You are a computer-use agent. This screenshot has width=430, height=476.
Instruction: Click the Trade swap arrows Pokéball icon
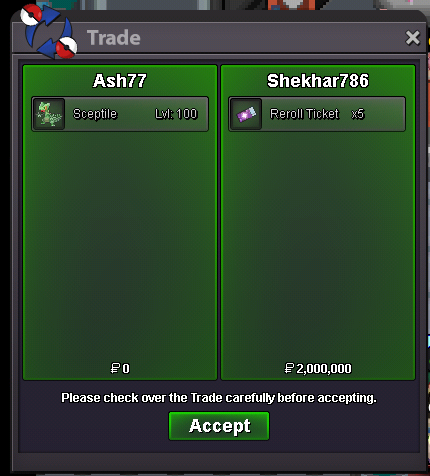tap(49, 32)
